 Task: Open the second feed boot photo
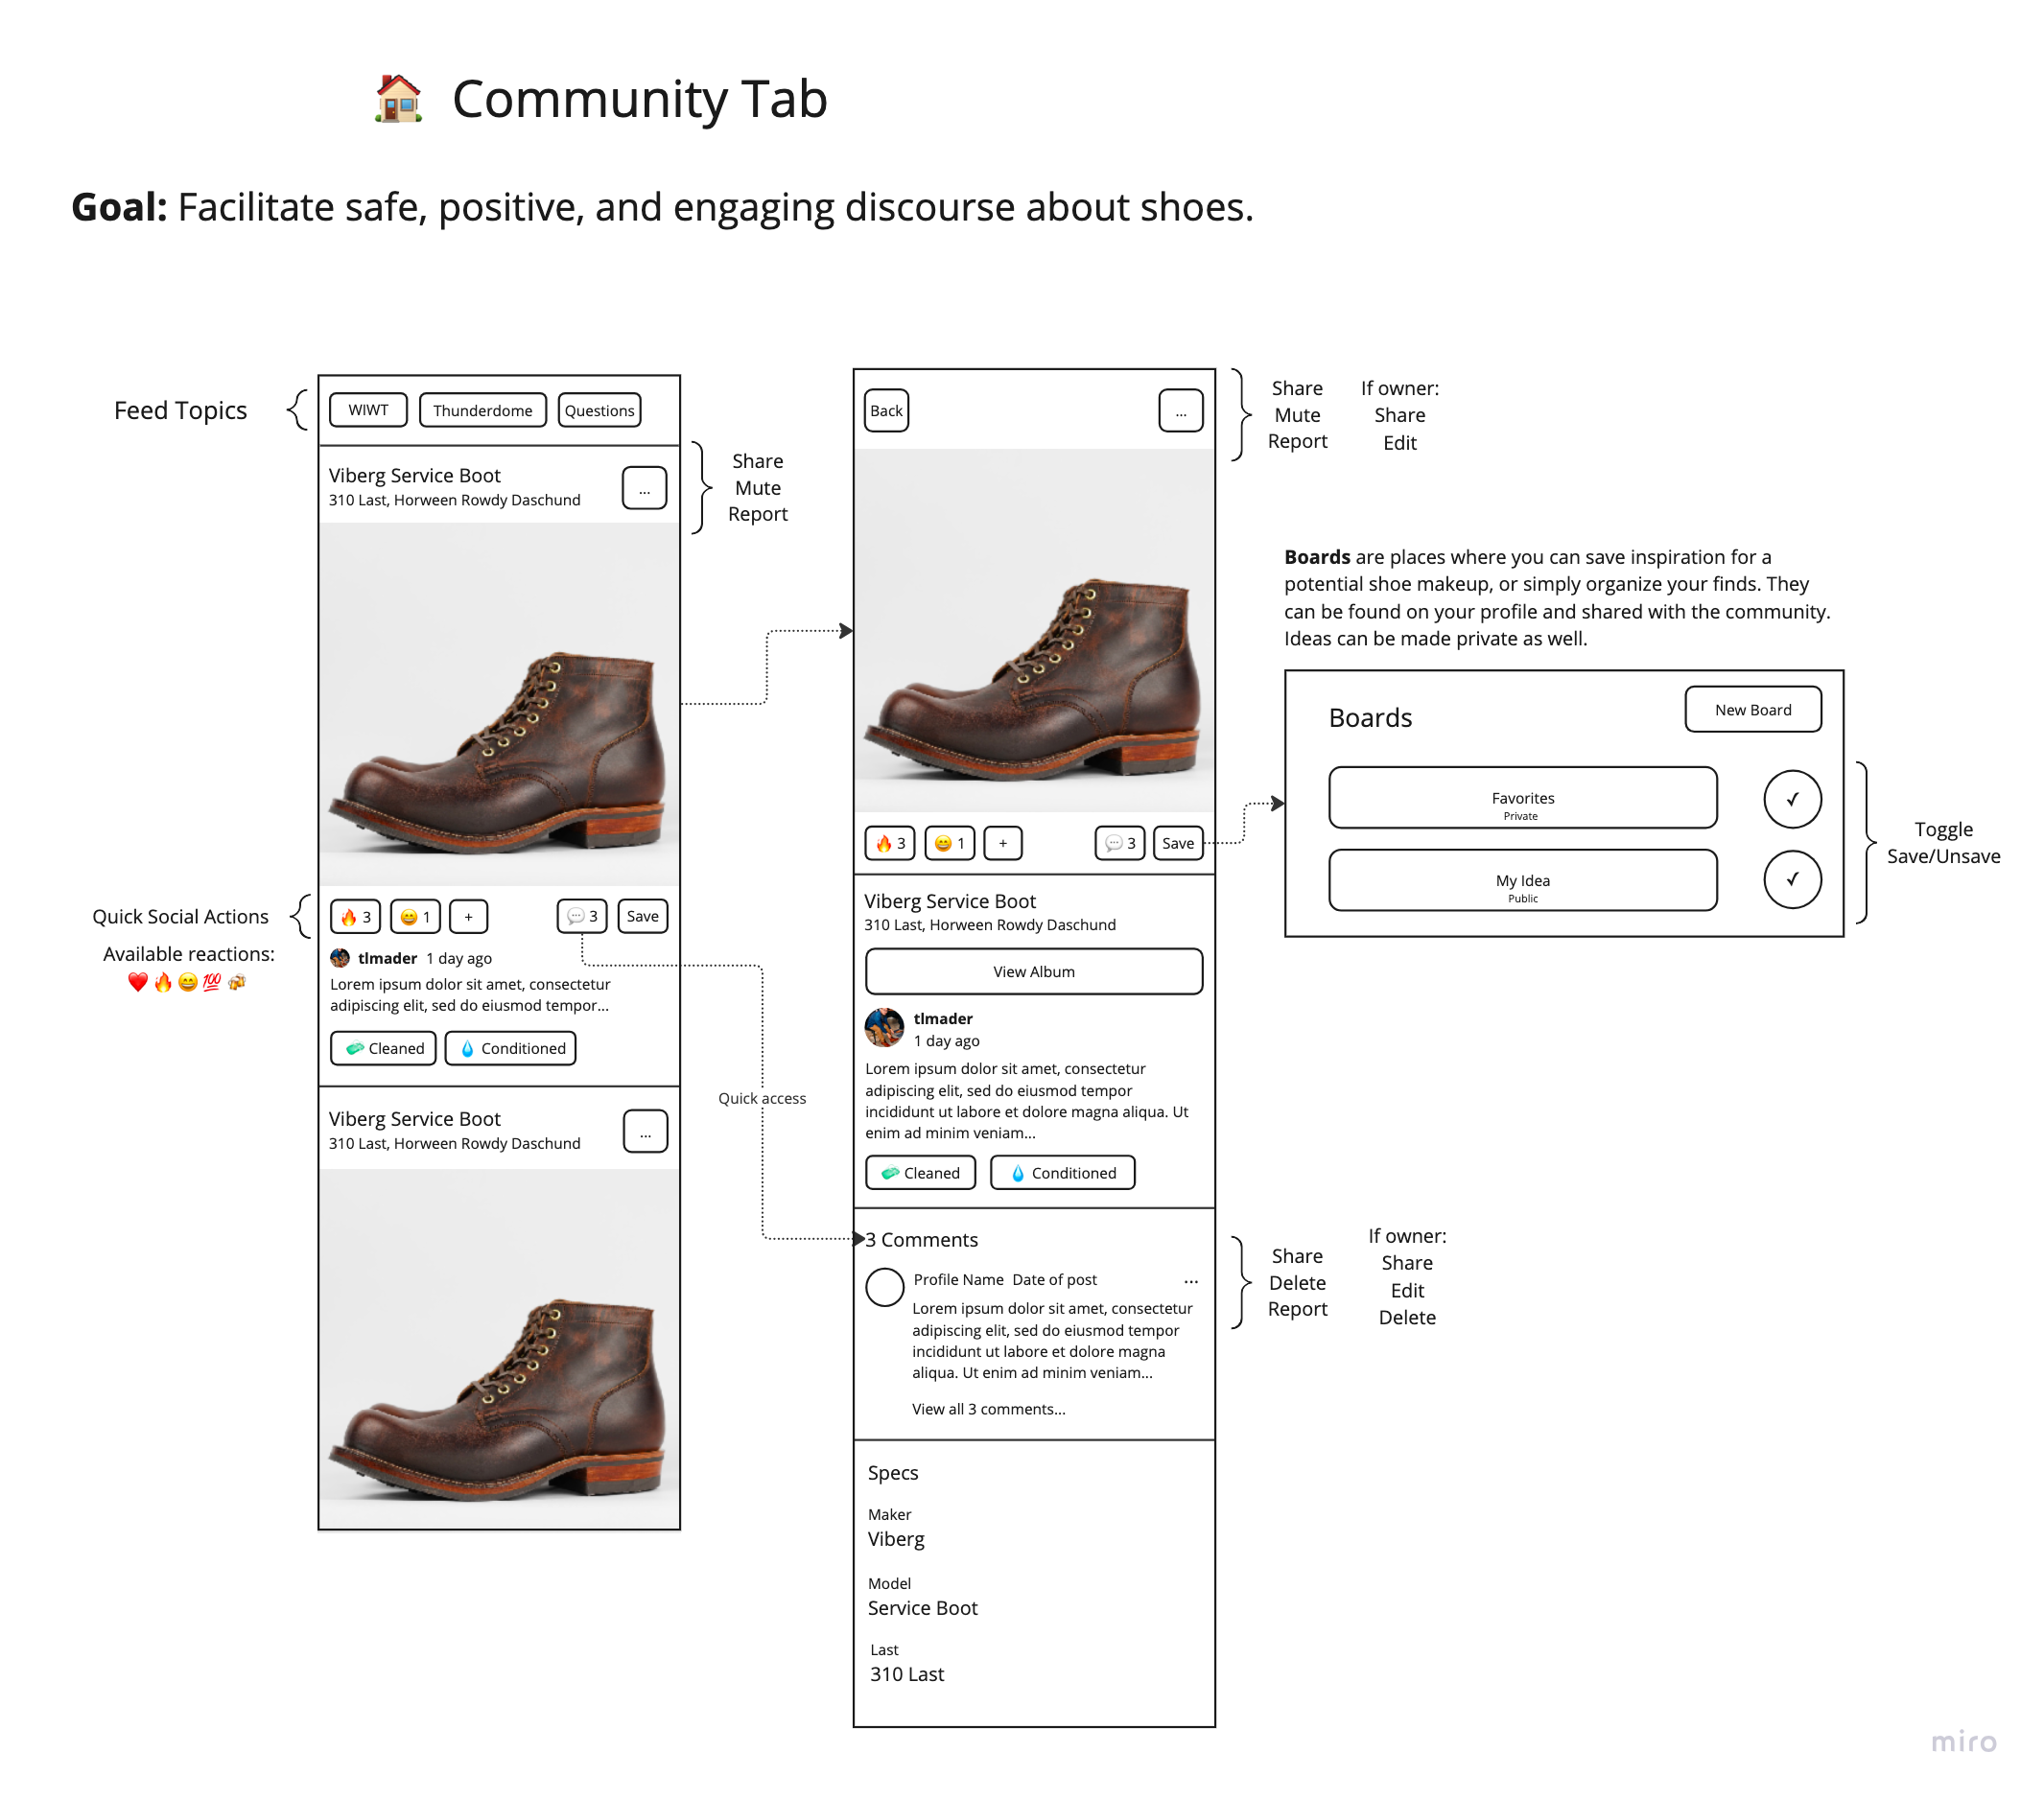click(499, 1347)
